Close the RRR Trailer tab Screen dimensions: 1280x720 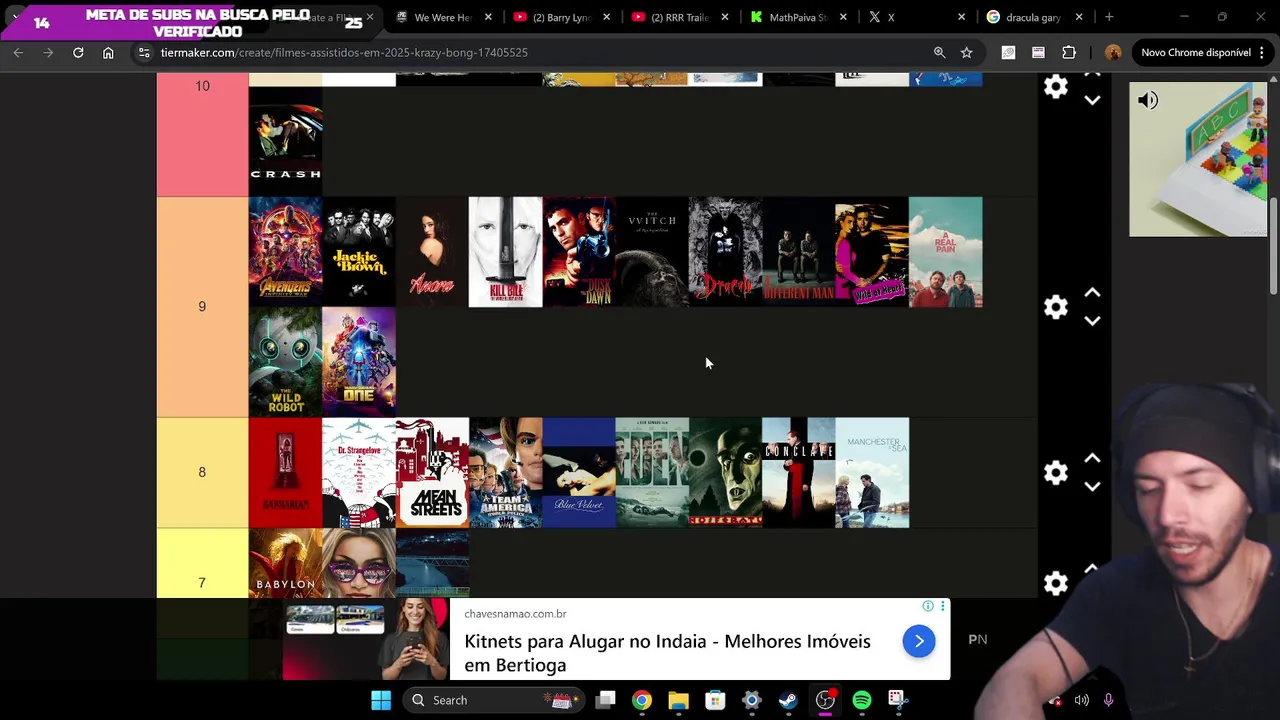725,17
